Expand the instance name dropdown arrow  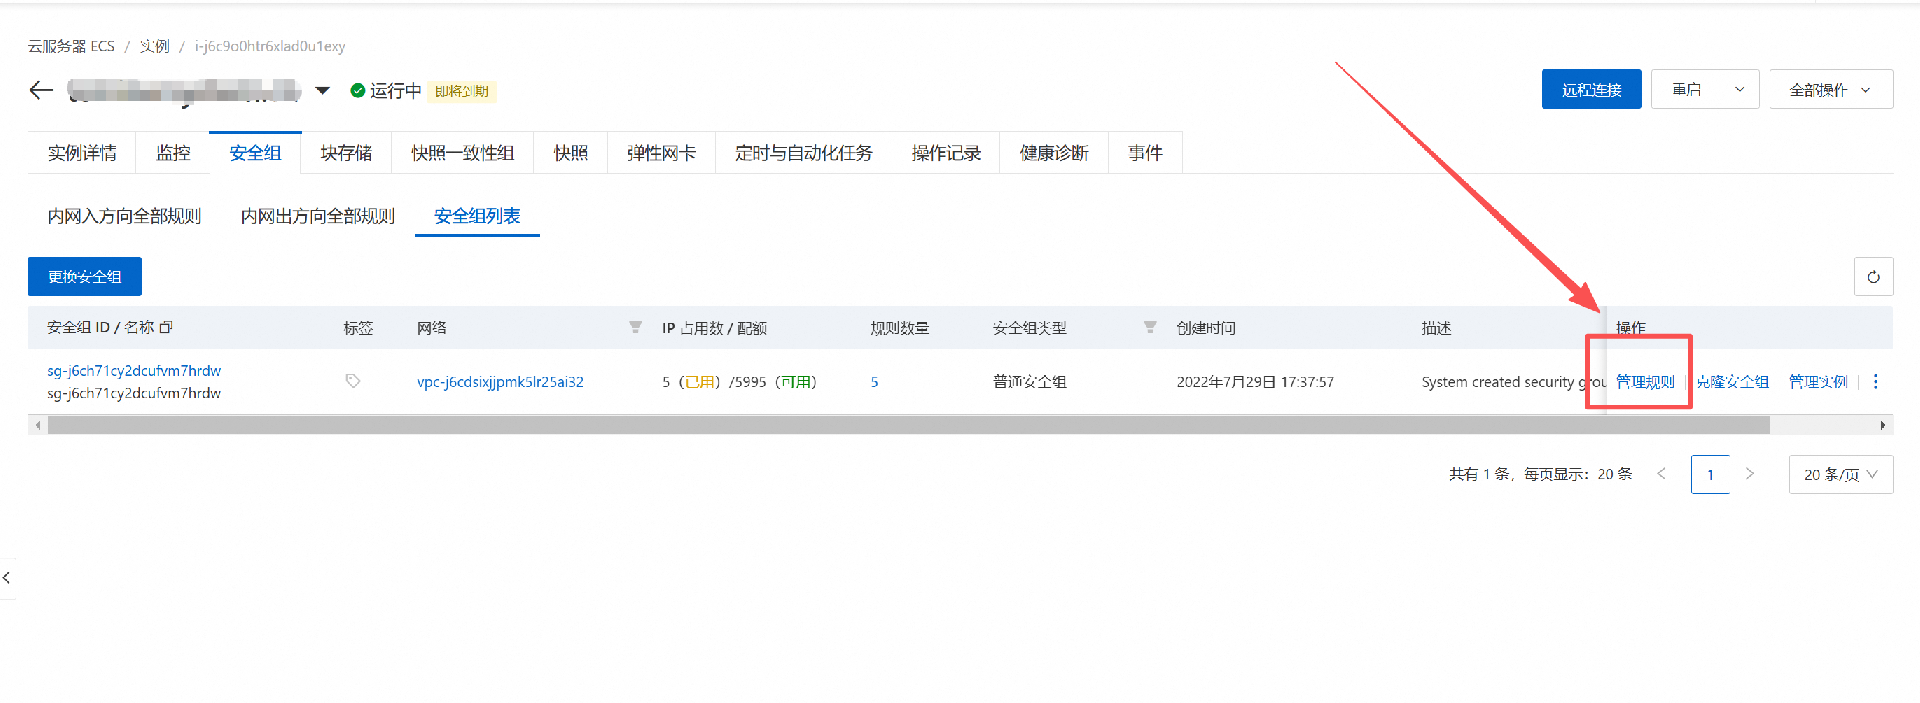pos(322,91)
